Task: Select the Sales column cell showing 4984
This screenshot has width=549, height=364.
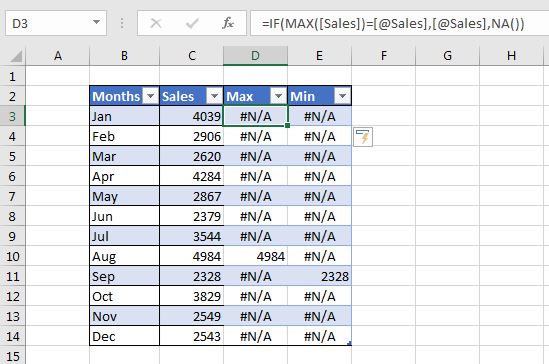Action: [x=192, y=256]
